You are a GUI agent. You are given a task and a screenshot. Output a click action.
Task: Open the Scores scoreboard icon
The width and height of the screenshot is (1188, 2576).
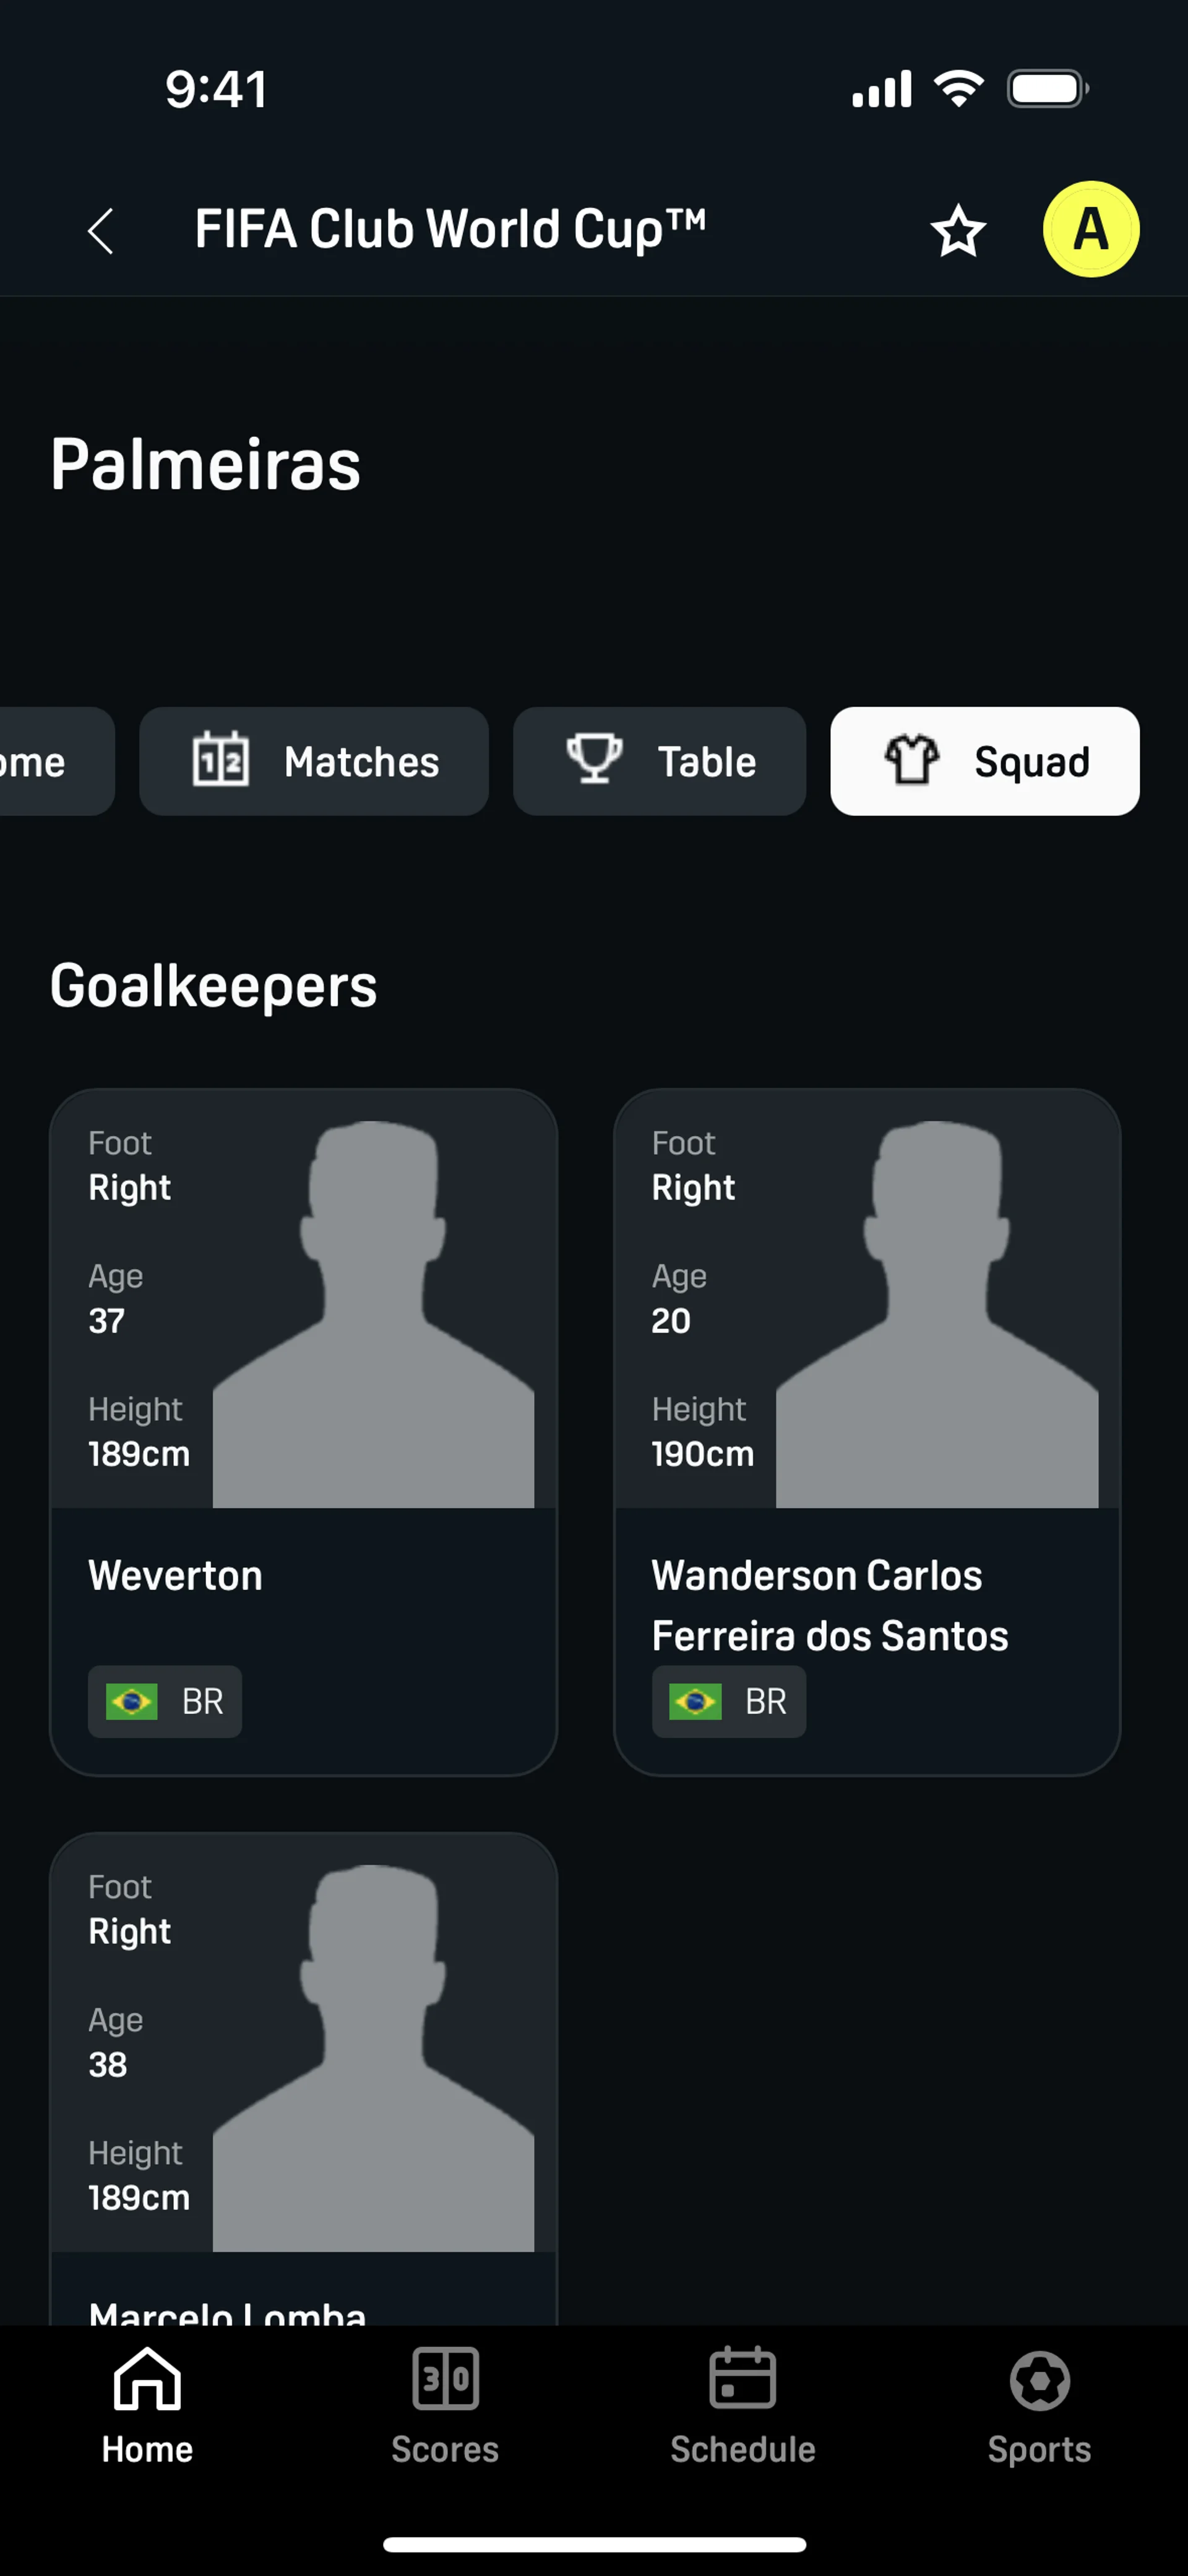(x=445, y=2380)
